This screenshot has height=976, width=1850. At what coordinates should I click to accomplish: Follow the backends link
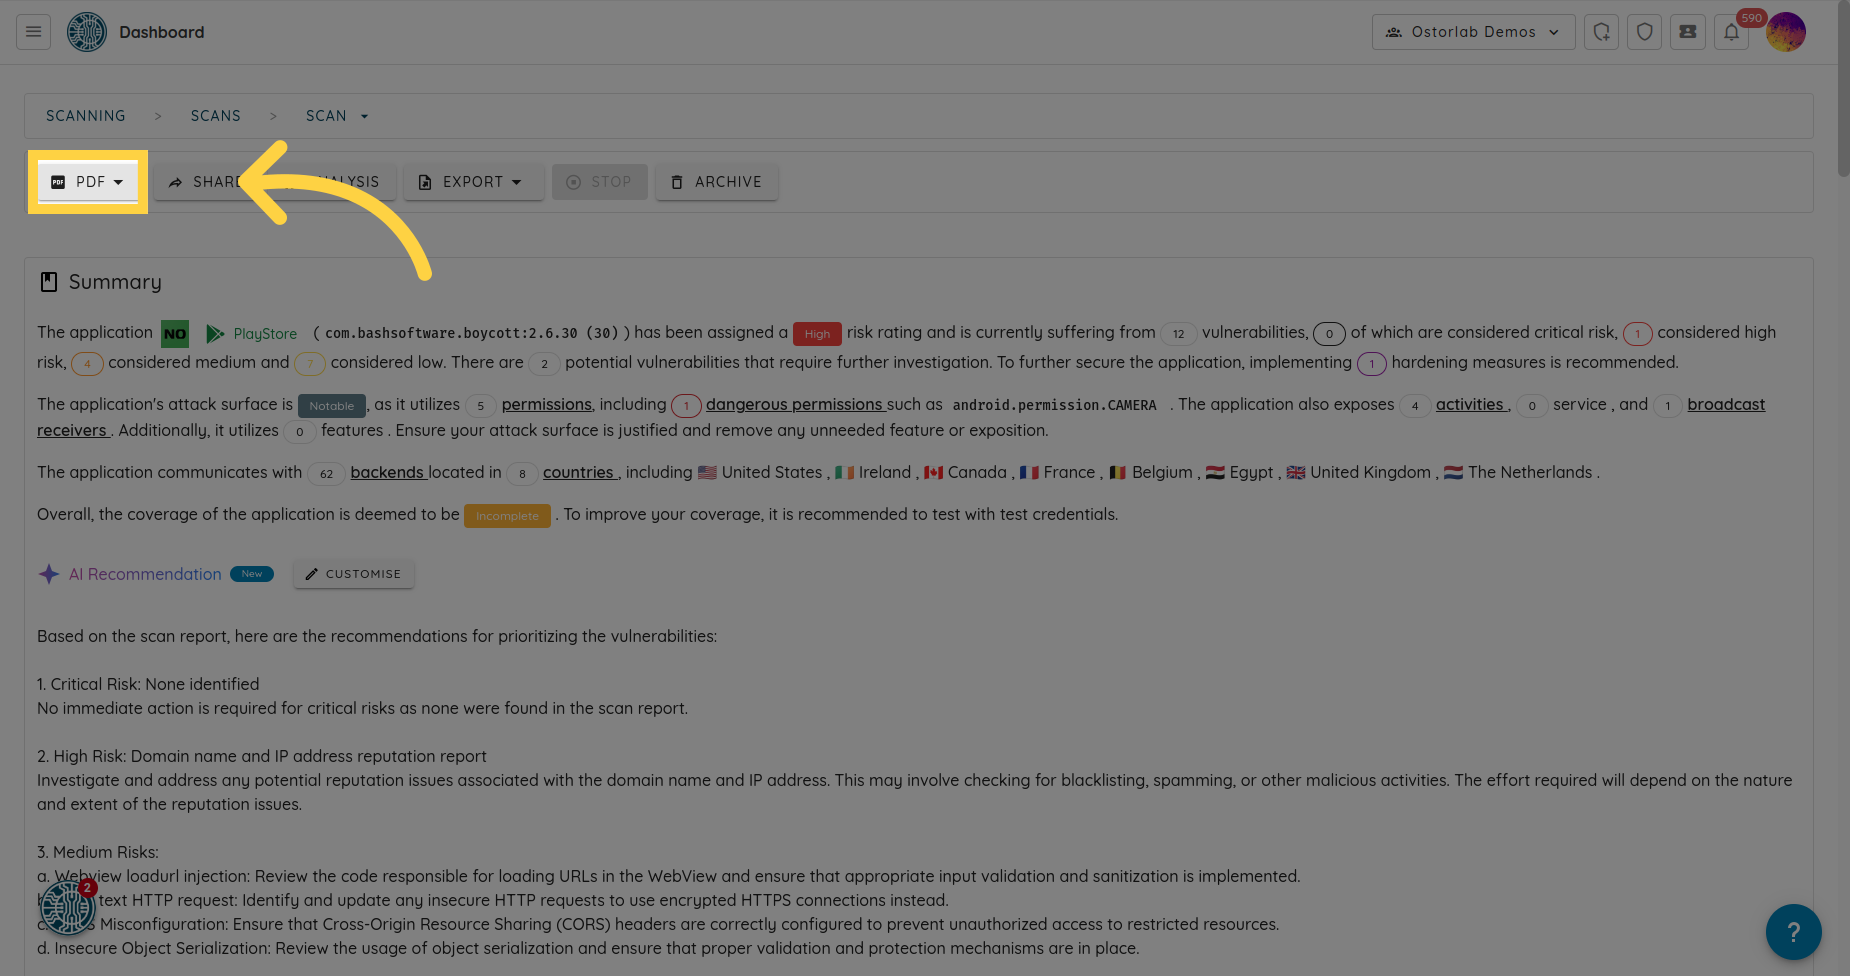click(x=387, y=472)
